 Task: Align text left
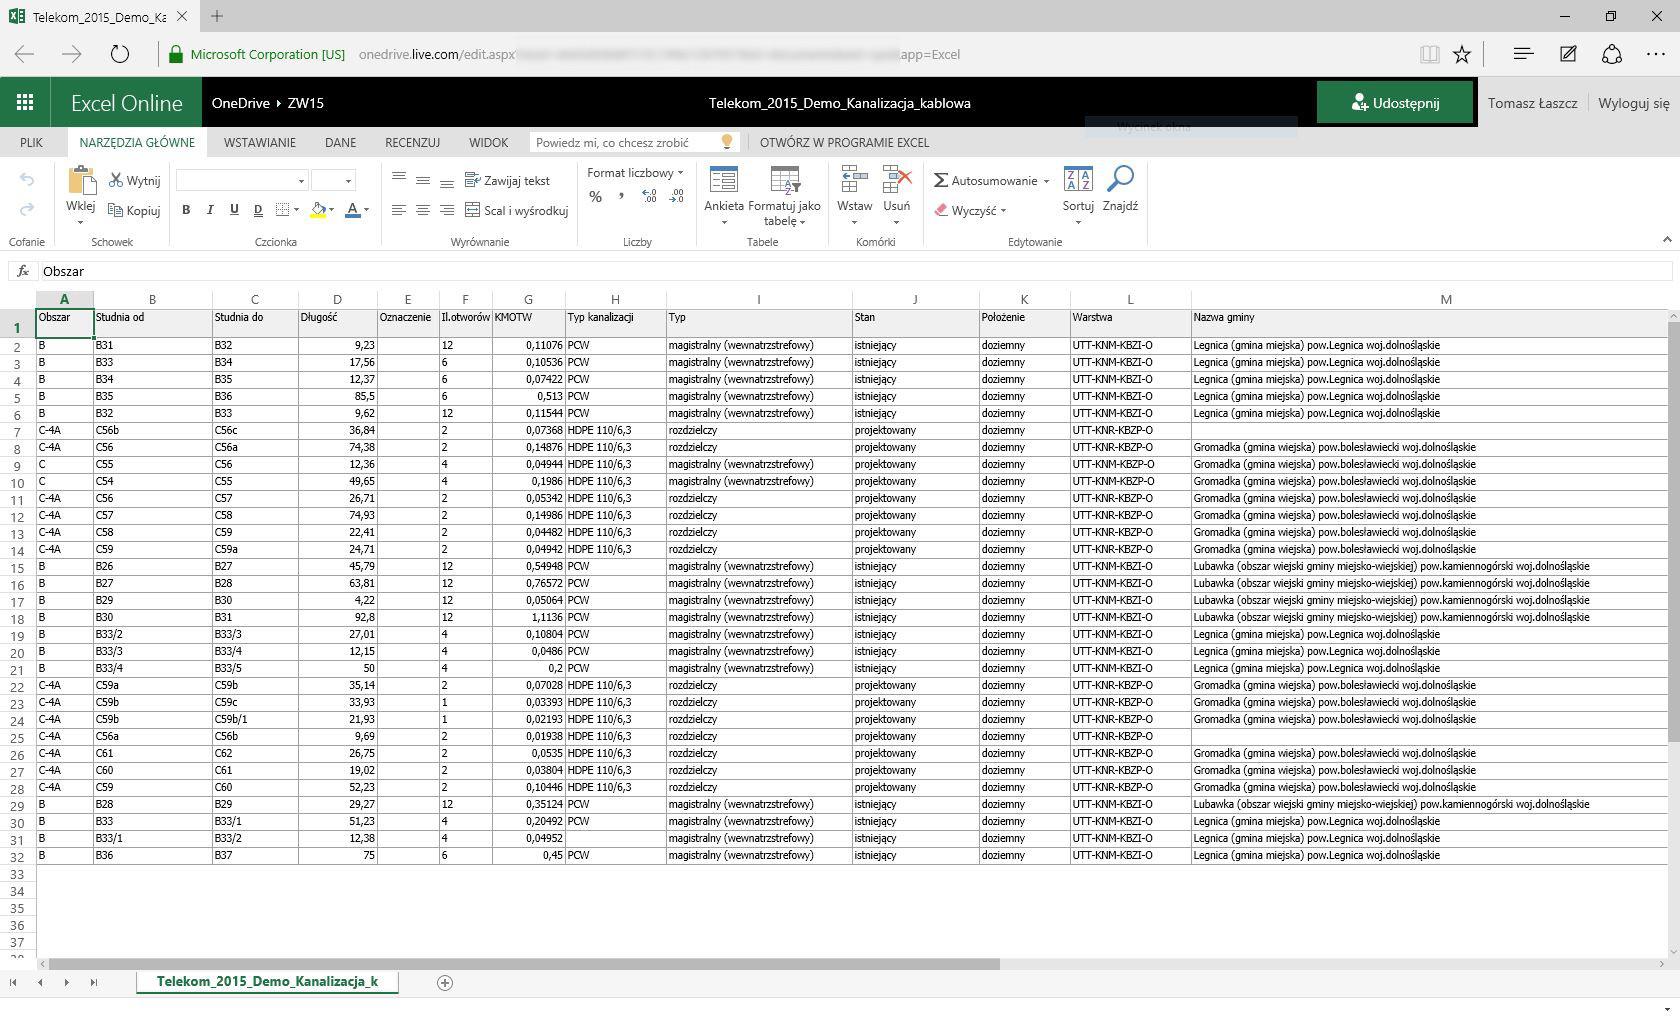tap(399, 210)
